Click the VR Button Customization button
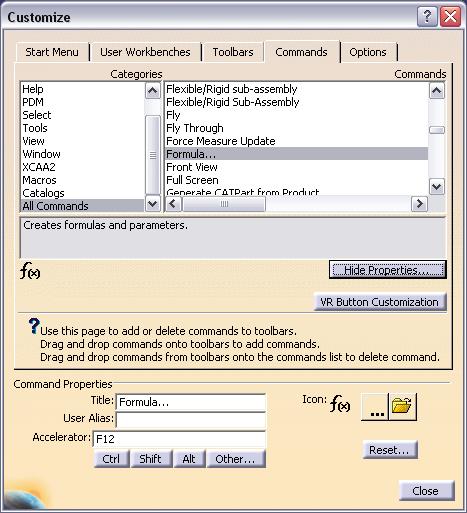This screenshot has width=467, height=513. point(380,302)
